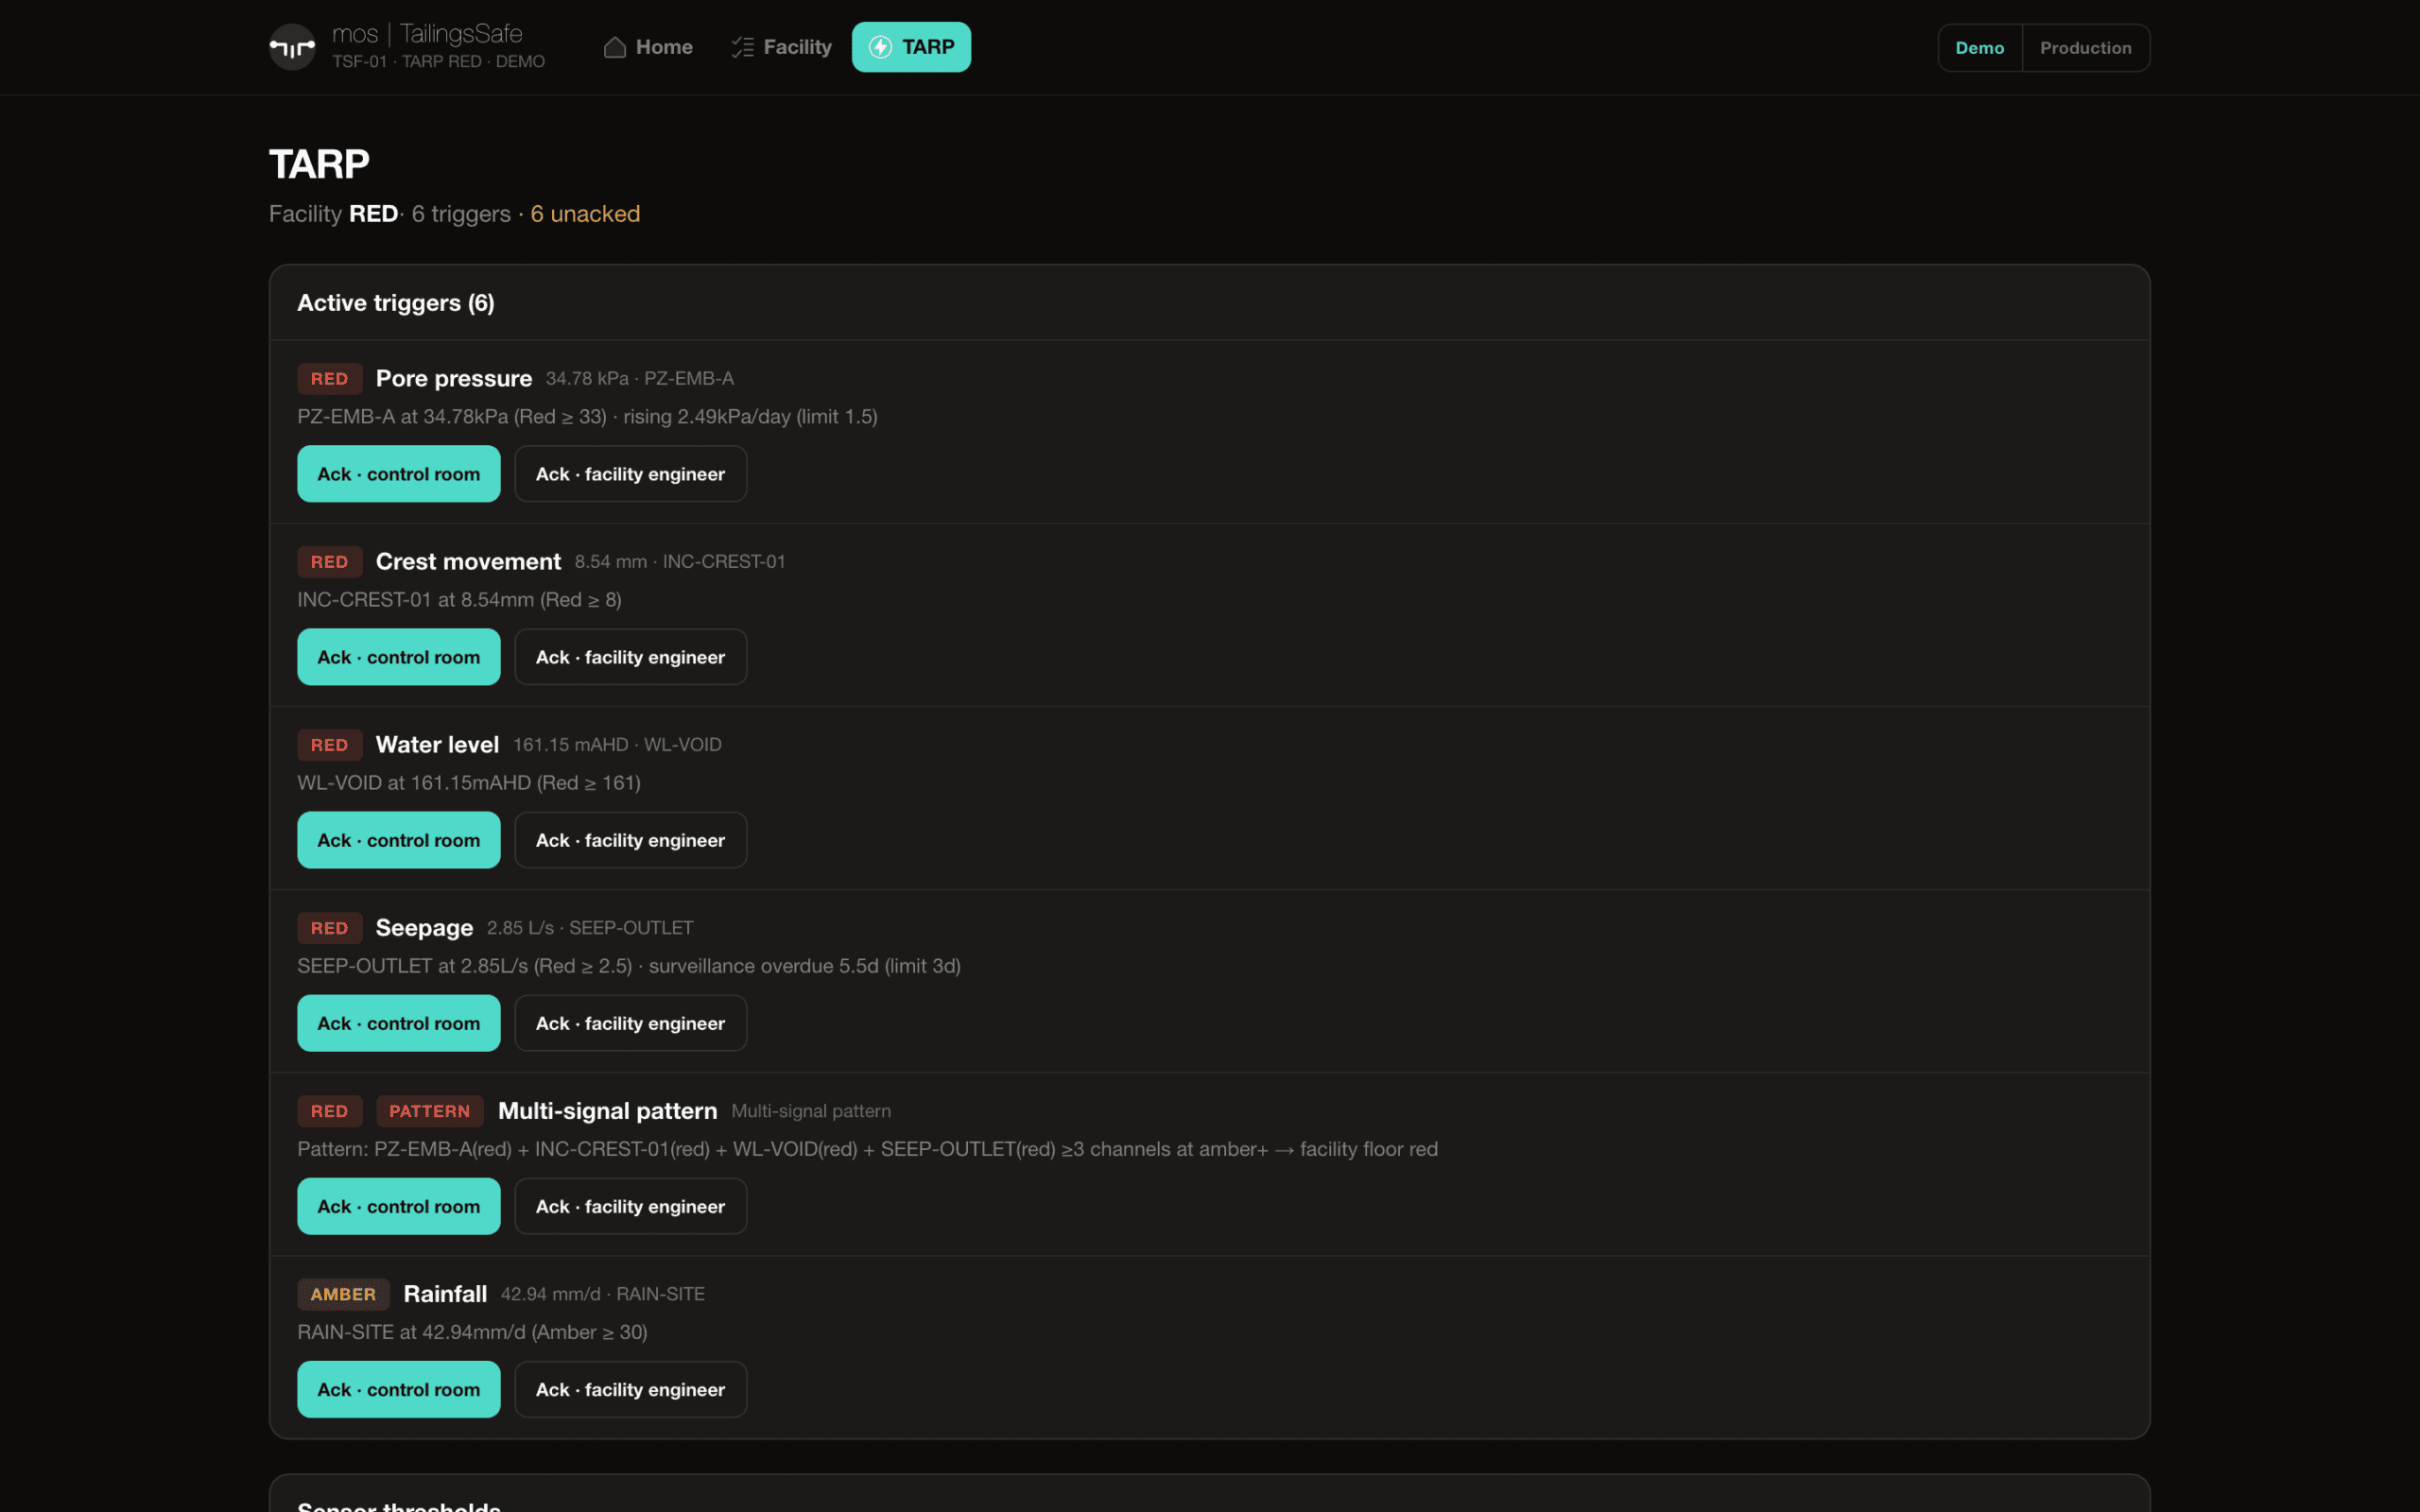
Task: Click the Facility checklist icon
Action: click(x=742, y=47)
